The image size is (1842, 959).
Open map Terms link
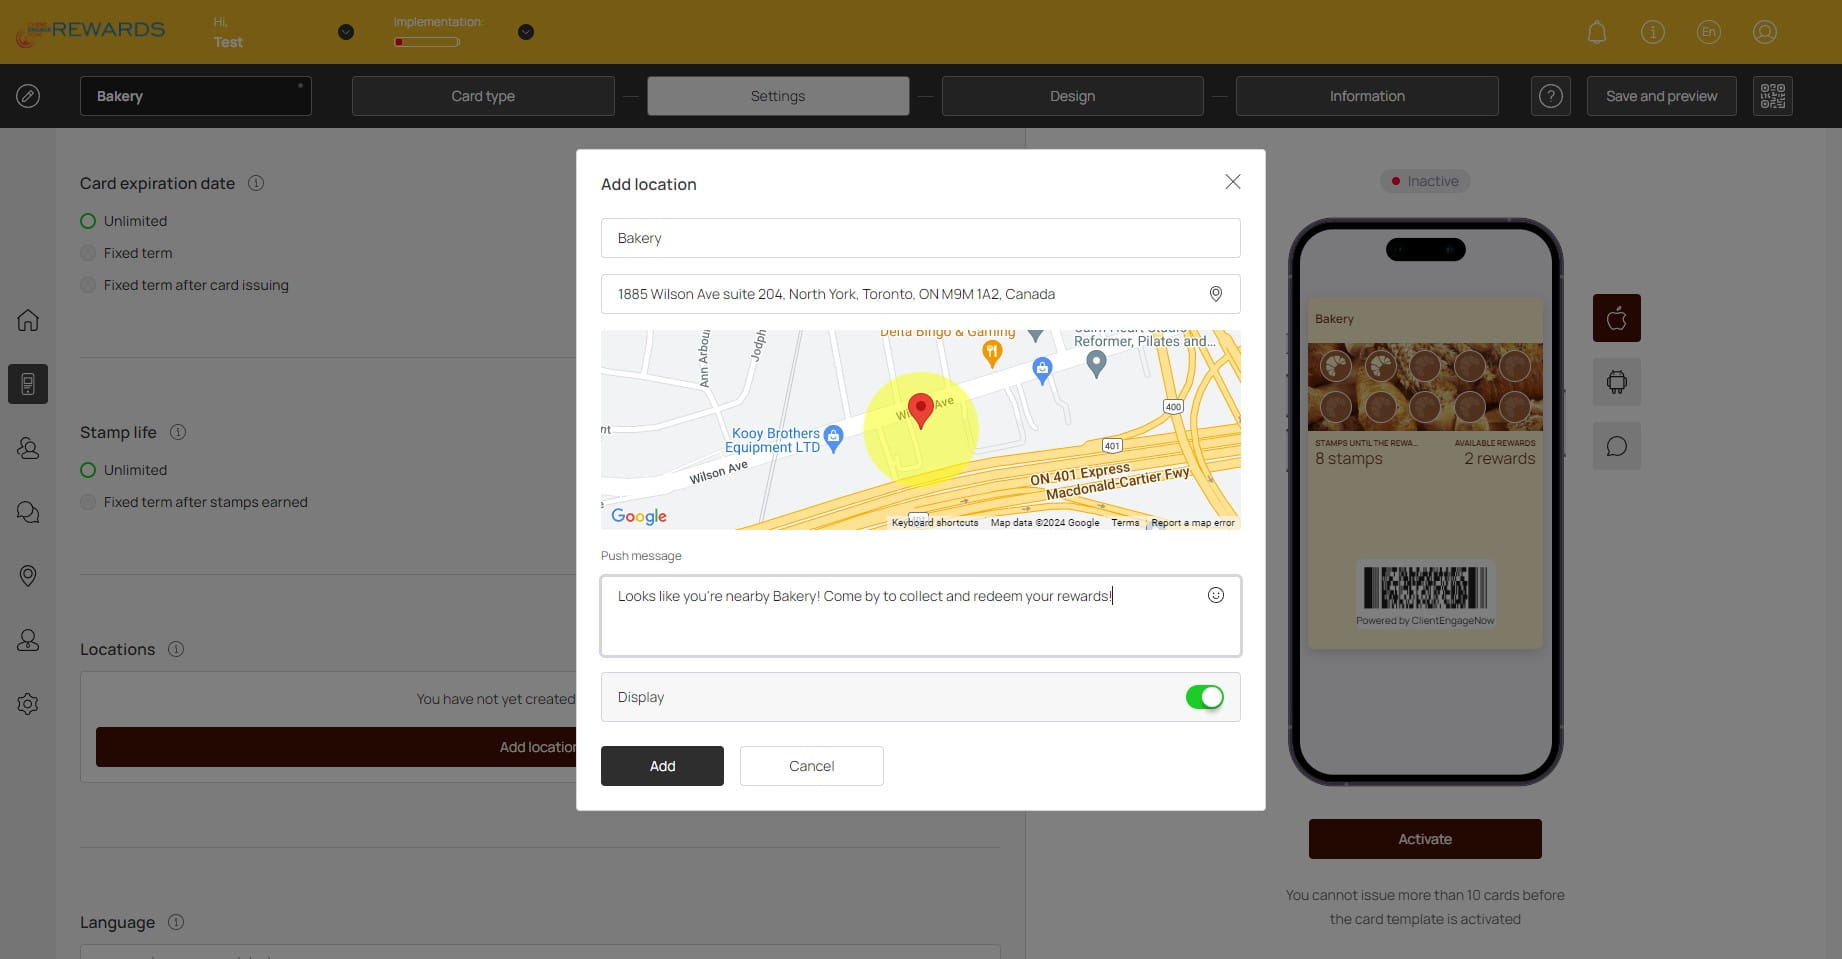[1125, 523]
